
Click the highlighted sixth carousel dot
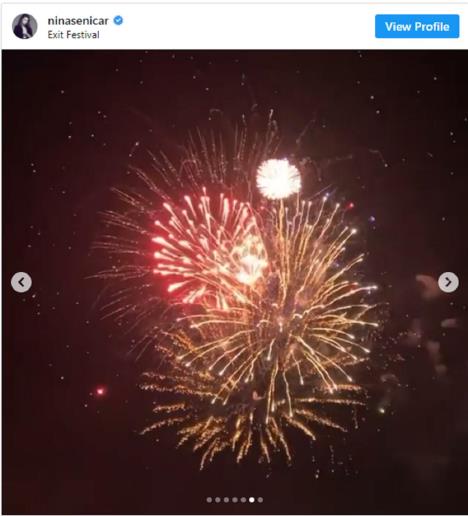(x=252, y=500)
